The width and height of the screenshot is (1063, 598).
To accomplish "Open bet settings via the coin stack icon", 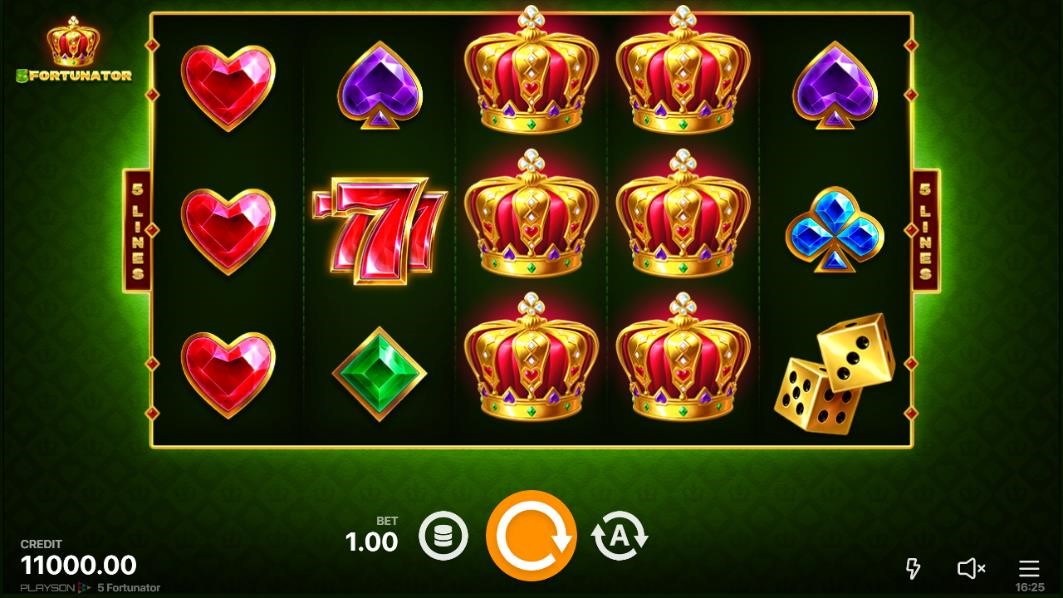I will (x=443, y=536).
